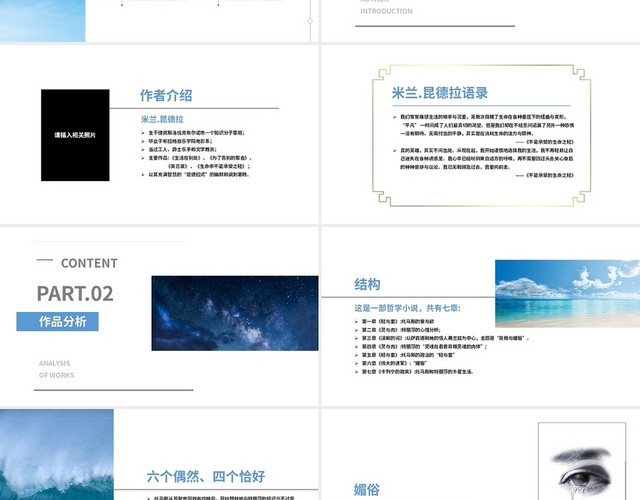Image resolution: width=640 pixels, height=500 pixels.
Task: Click the 结构 slide heading
Action: click(367, 284)
